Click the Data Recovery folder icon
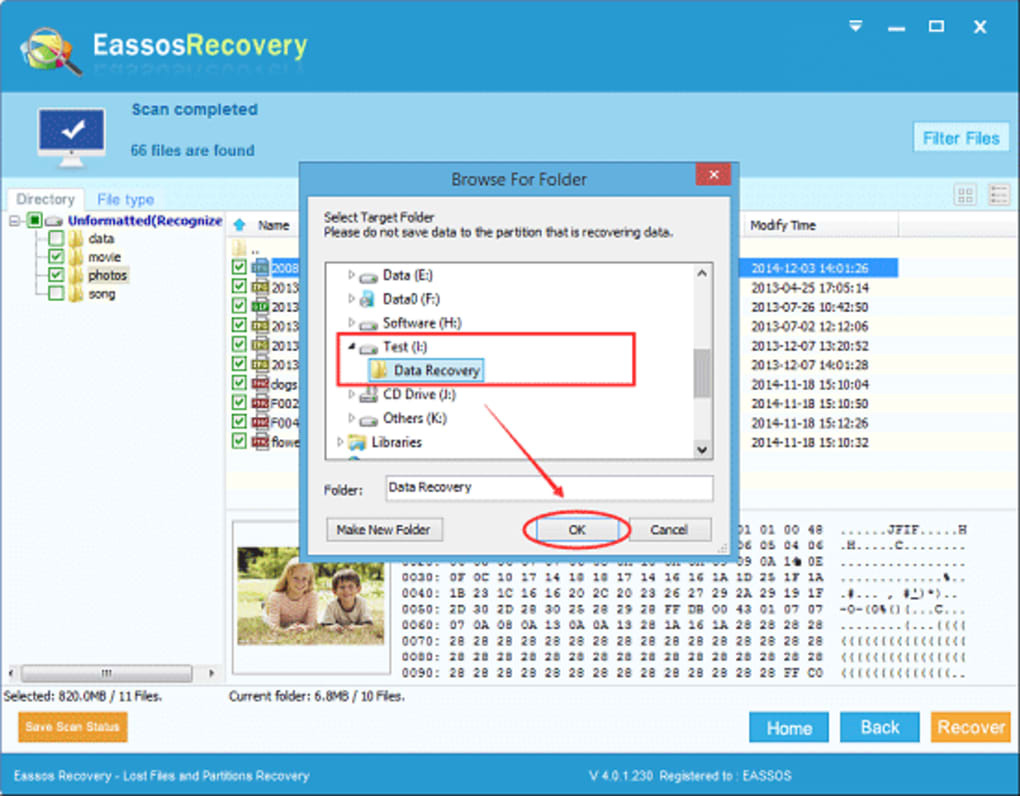 379,370
